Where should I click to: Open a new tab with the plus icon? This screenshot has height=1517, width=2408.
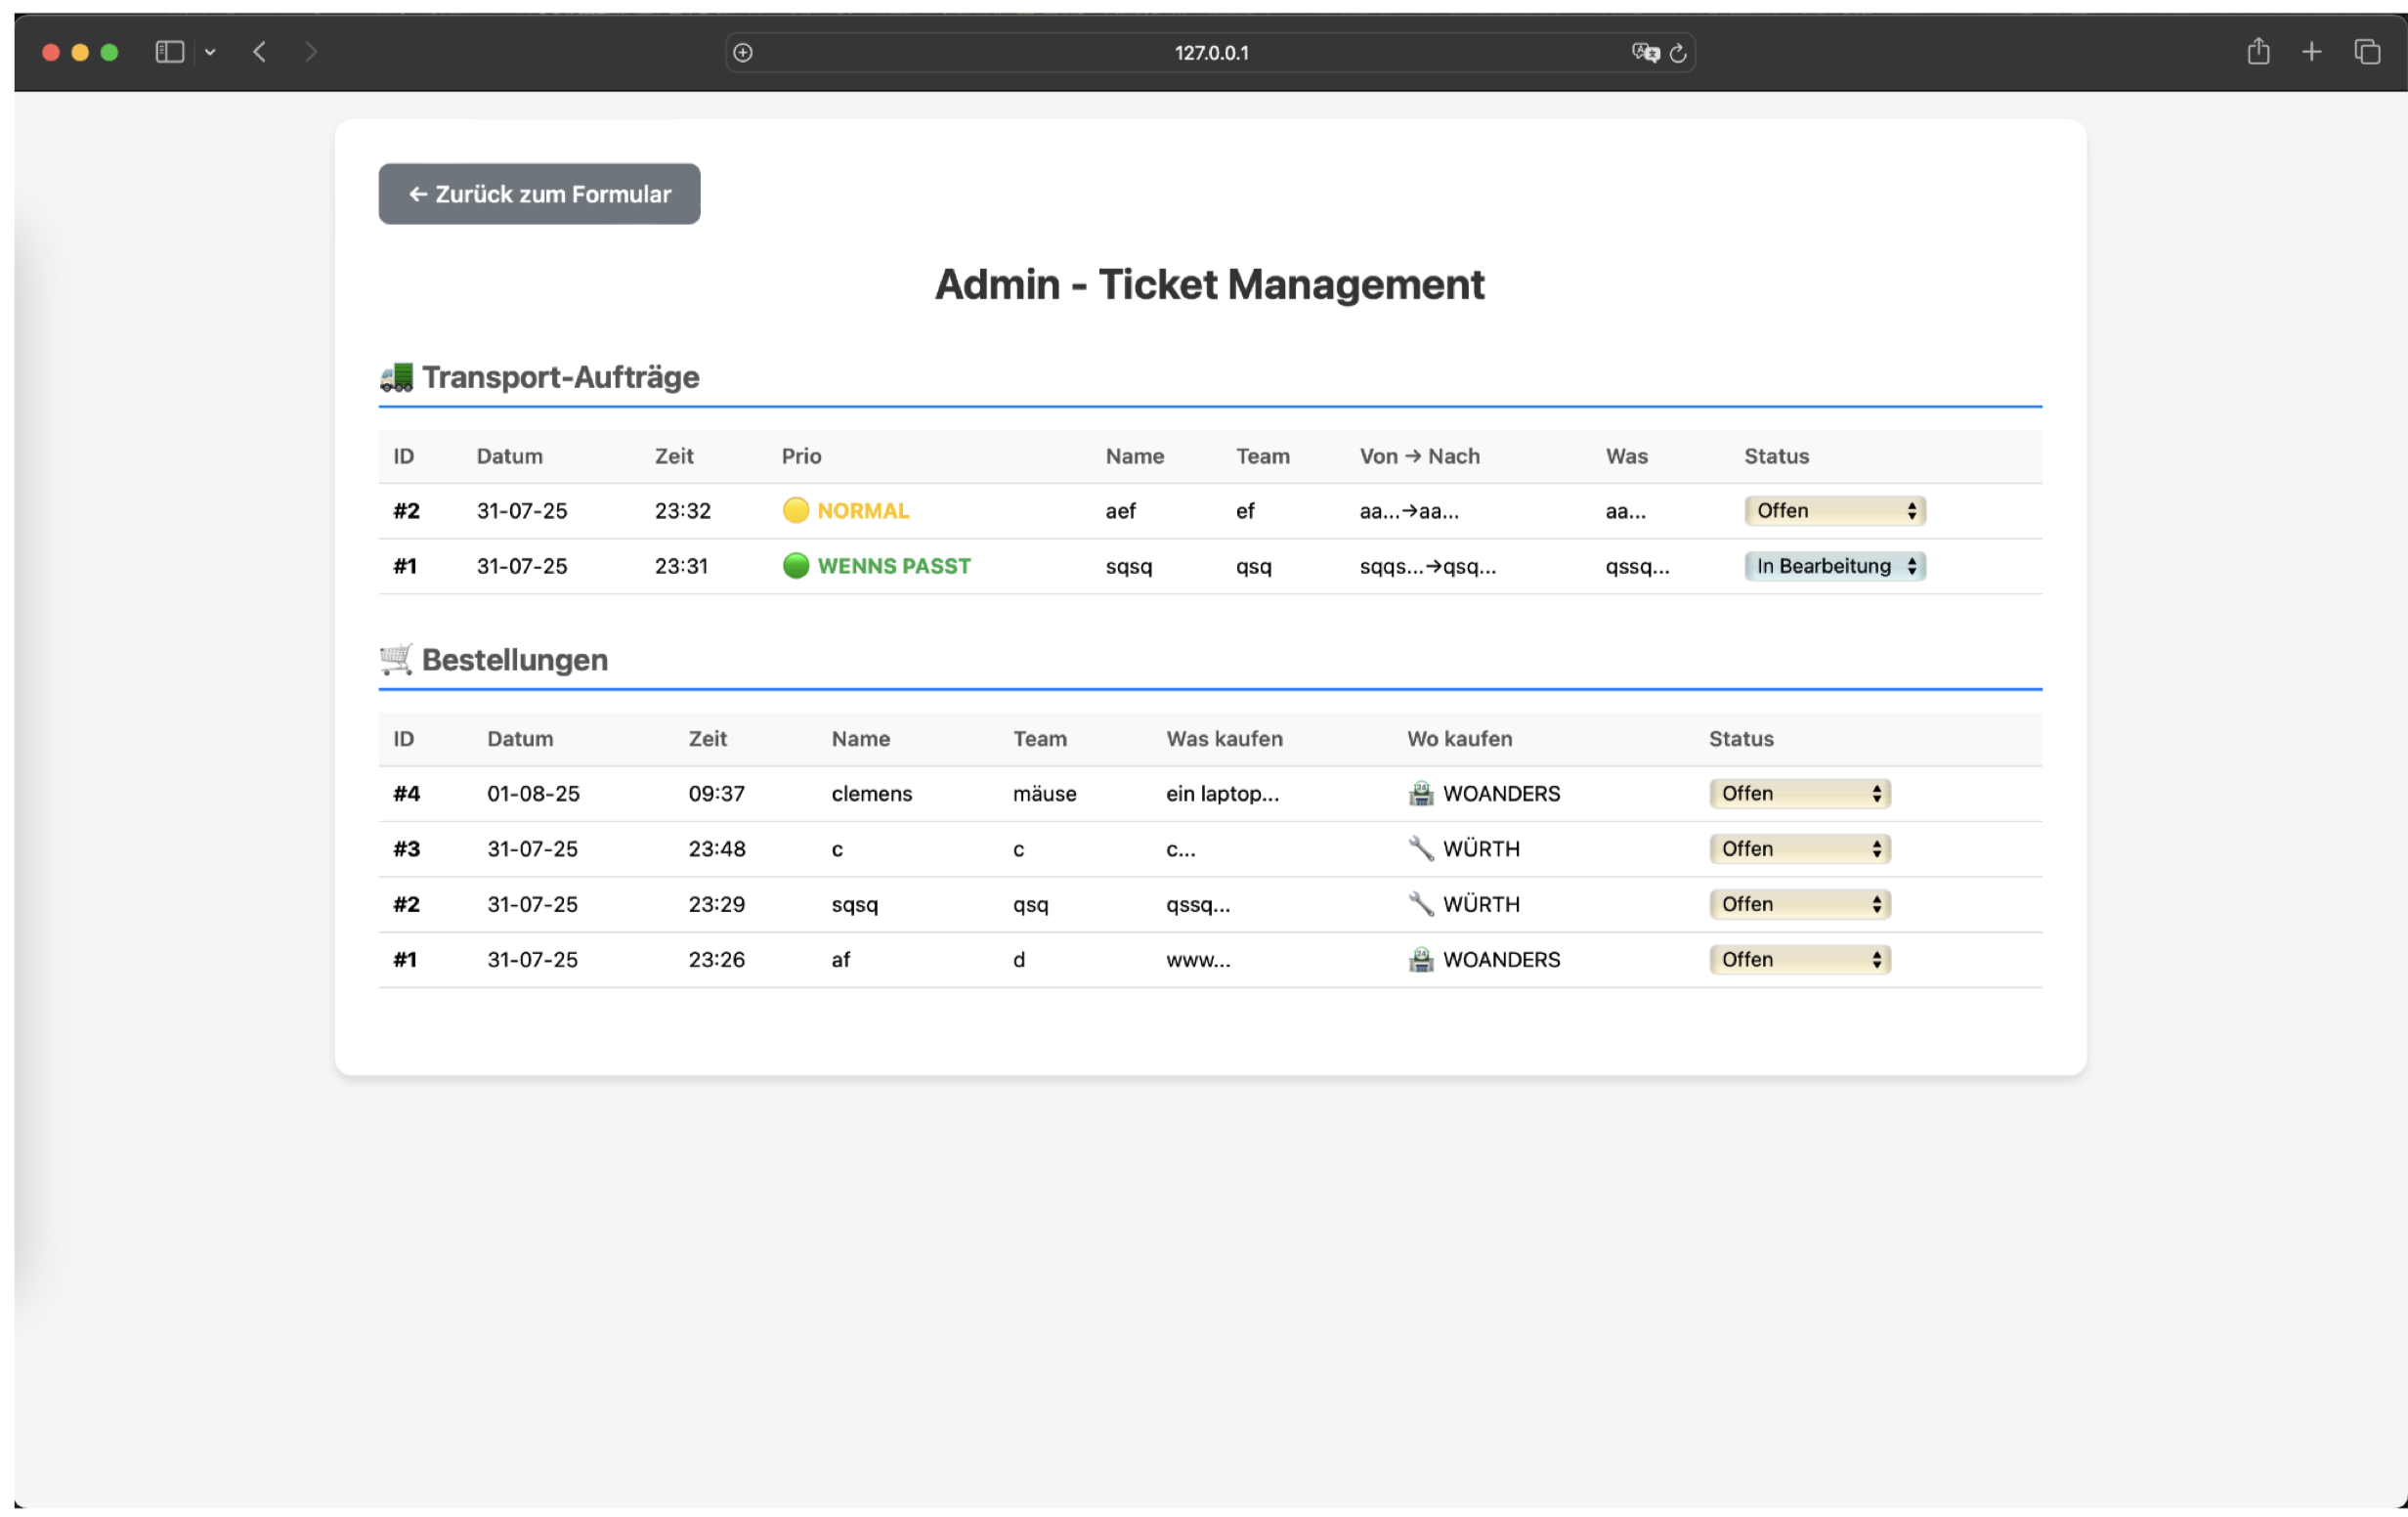(2311, 52)
